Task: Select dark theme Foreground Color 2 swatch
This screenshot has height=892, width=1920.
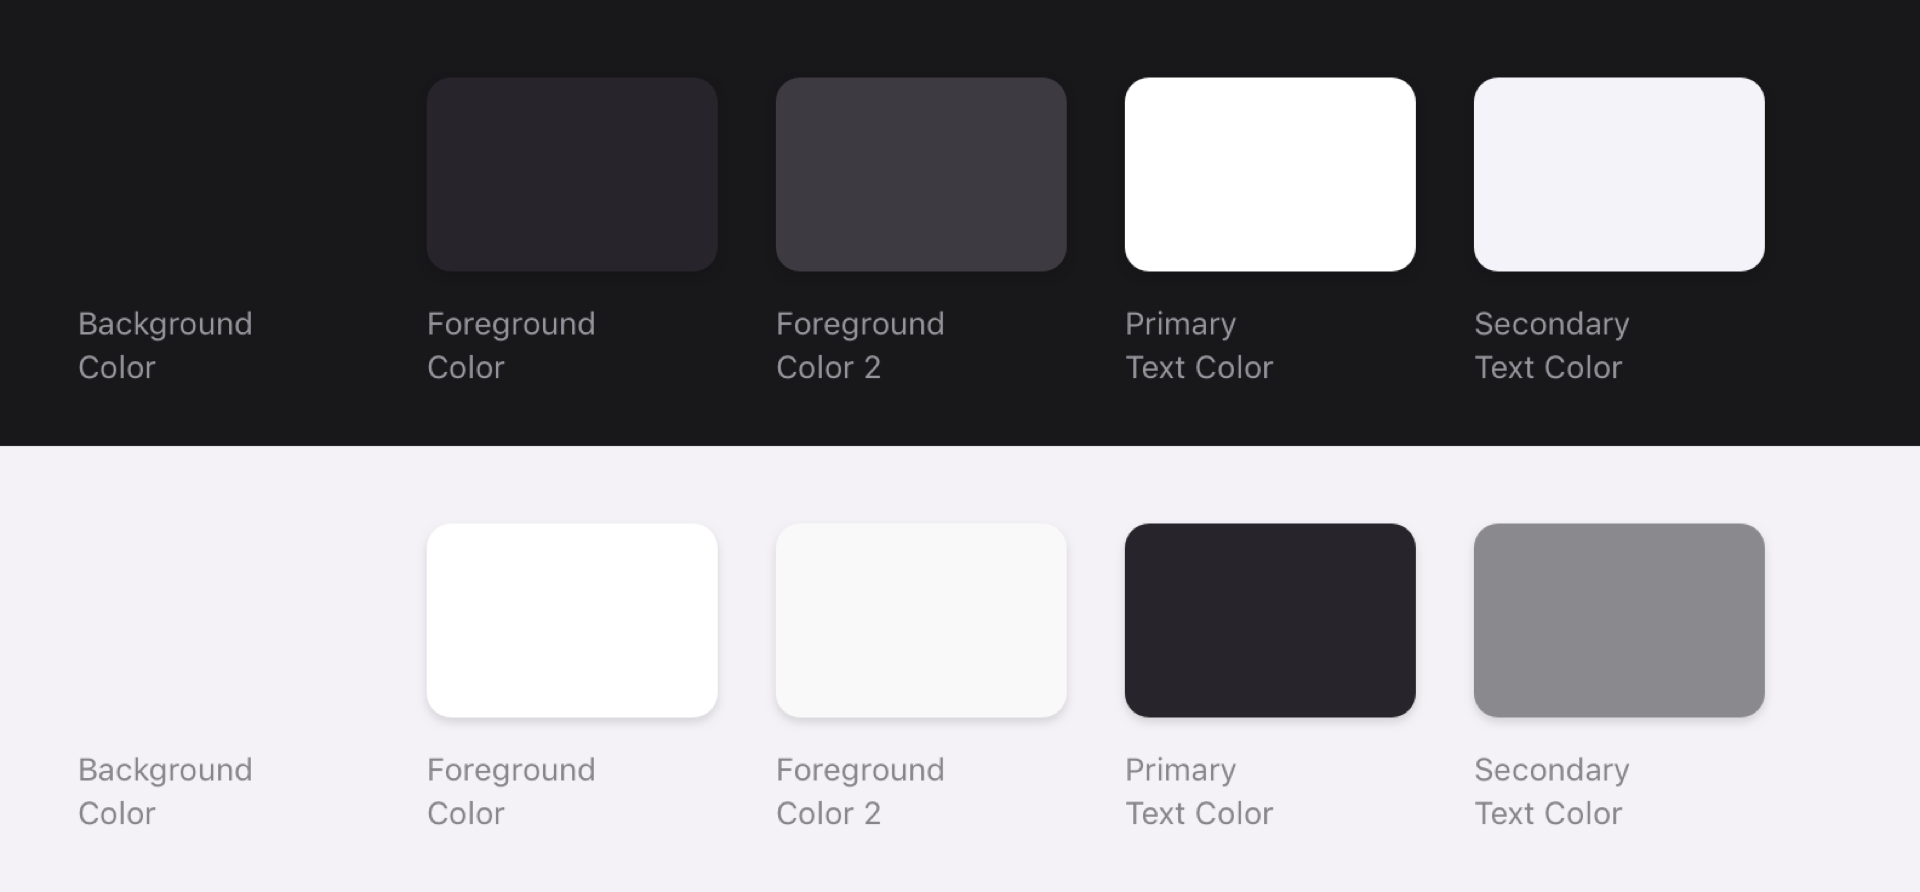Action: 921,174
